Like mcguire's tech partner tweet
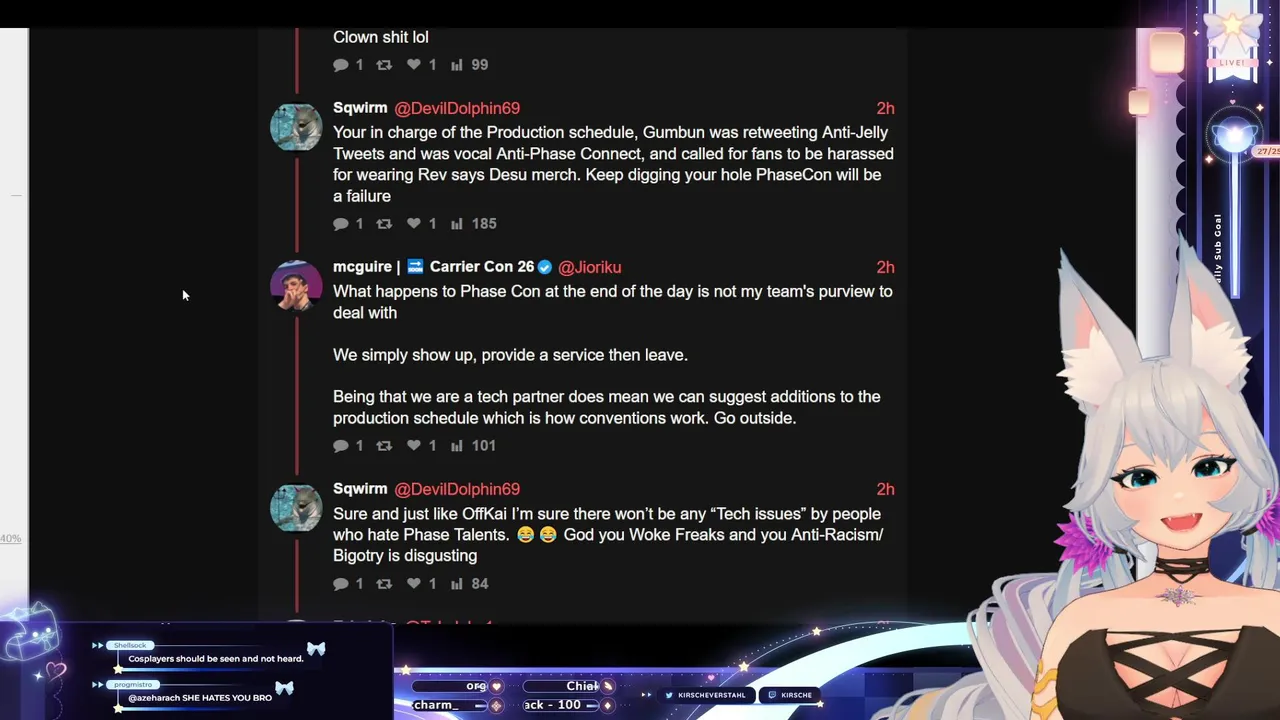 414,446
